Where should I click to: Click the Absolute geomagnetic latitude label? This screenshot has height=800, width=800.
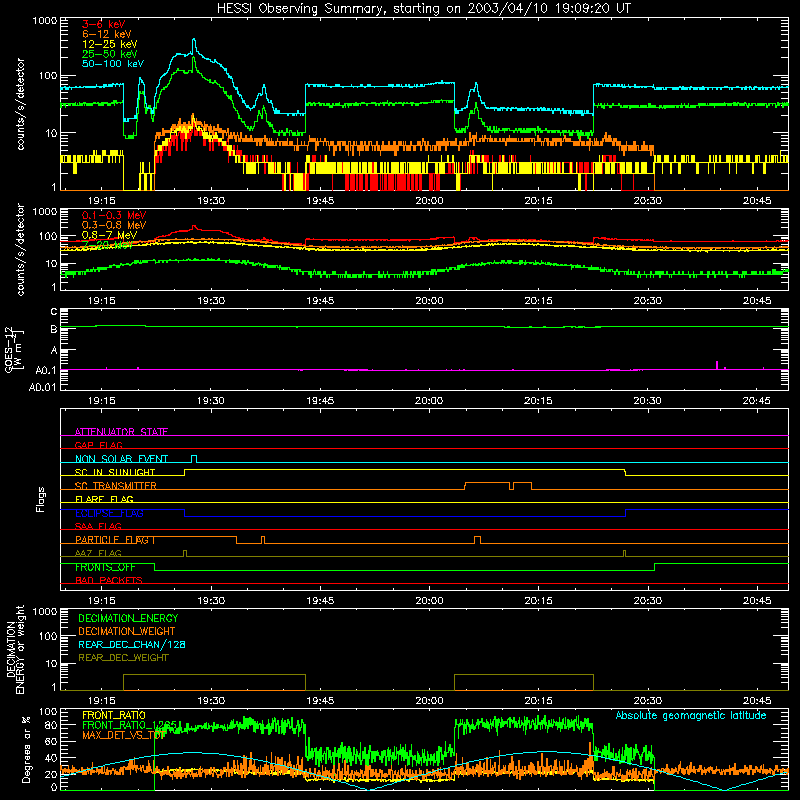(691, 715)
